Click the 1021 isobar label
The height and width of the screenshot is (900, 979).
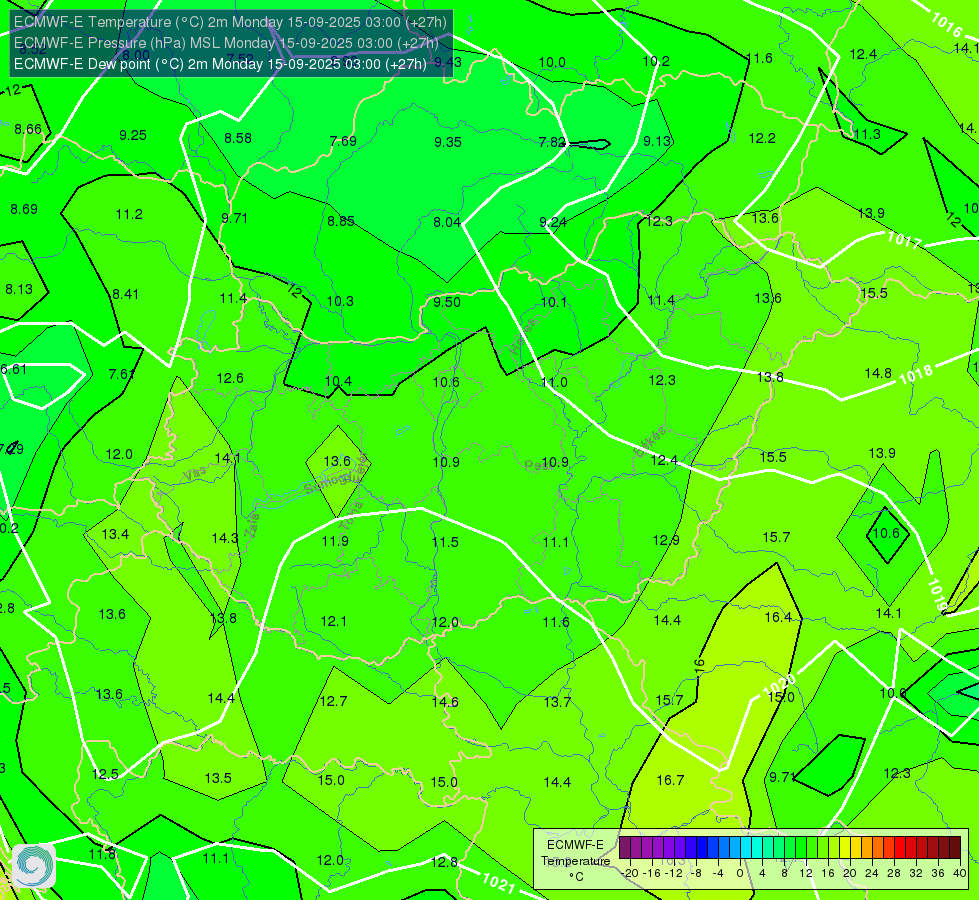pyautogui.click(x=499, y=883)
